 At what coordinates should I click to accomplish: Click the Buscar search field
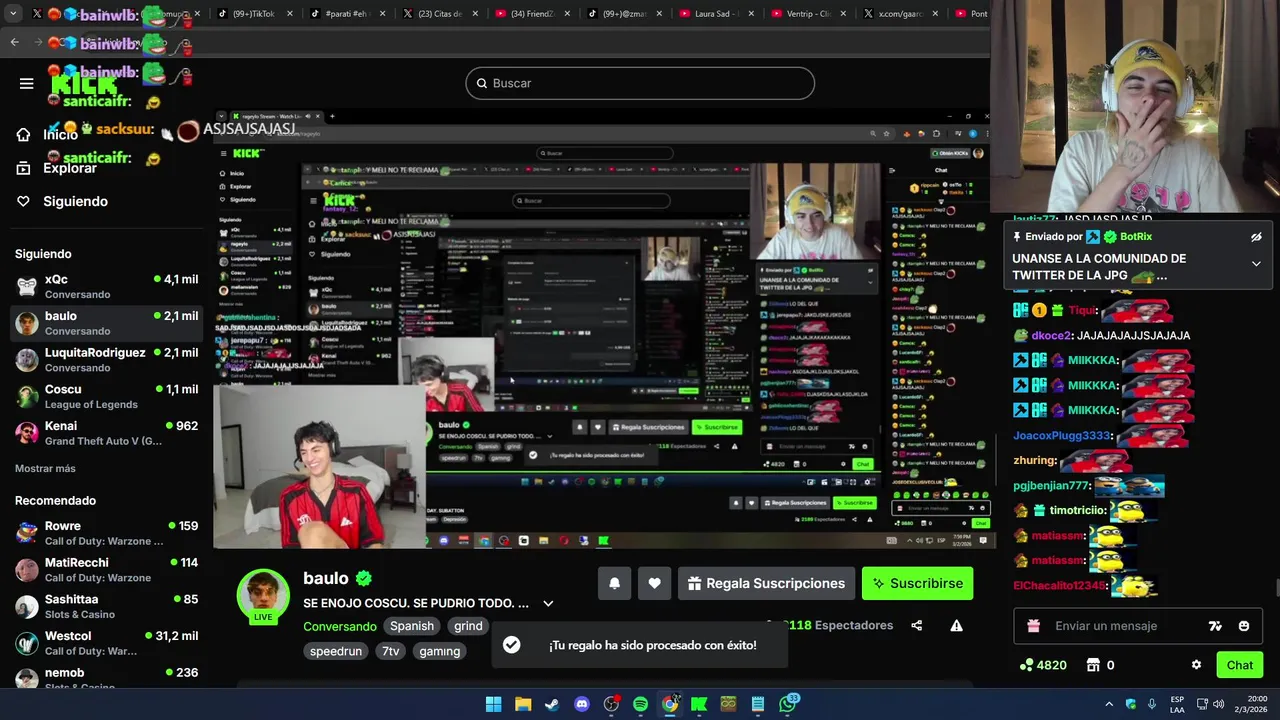pyautogui.click(x=640, y=83)
